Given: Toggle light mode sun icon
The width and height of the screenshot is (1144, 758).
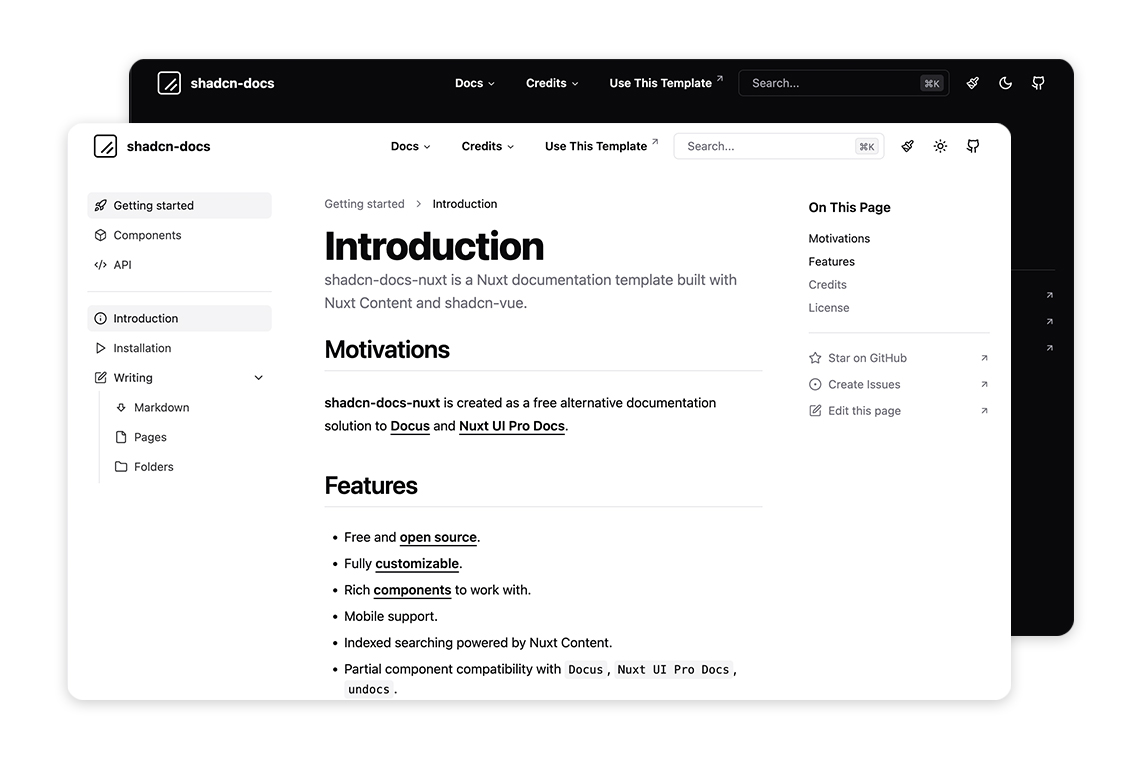Looking at the screenshot, I should [940, 146].
